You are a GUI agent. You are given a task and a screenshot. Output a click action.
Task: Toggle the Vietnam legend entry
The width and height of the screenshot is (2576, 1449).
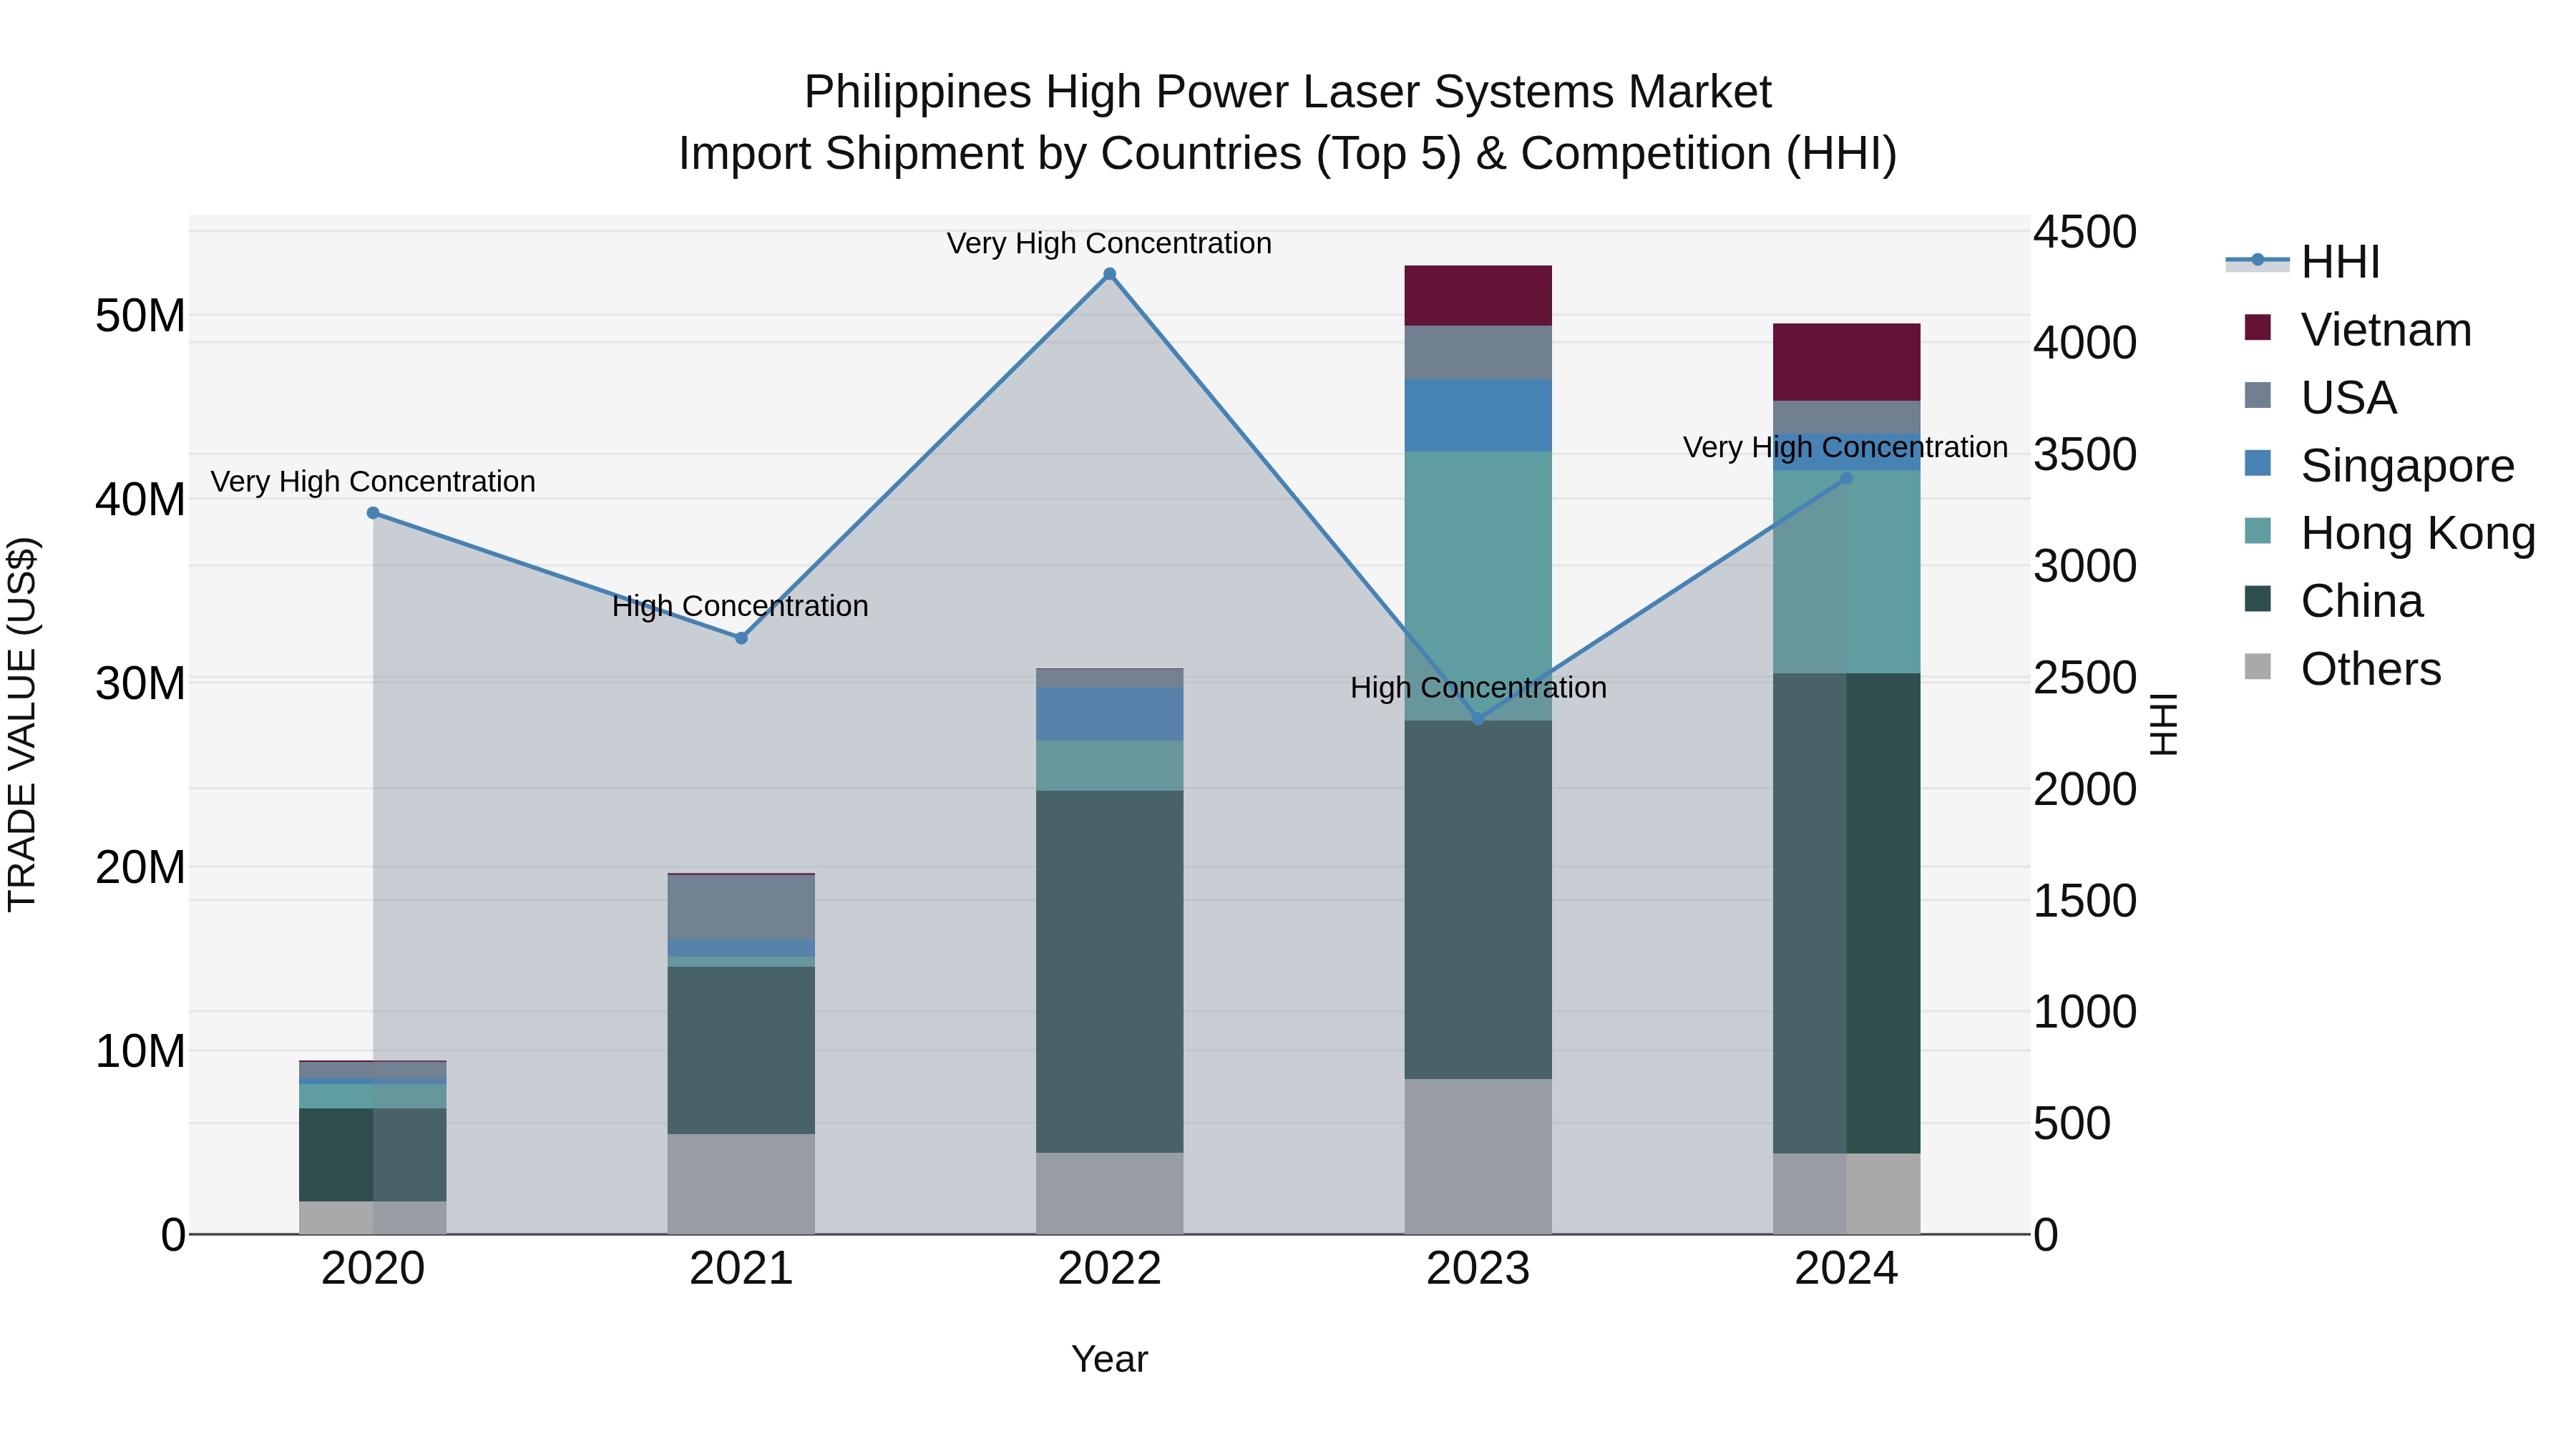(2357, 330)
